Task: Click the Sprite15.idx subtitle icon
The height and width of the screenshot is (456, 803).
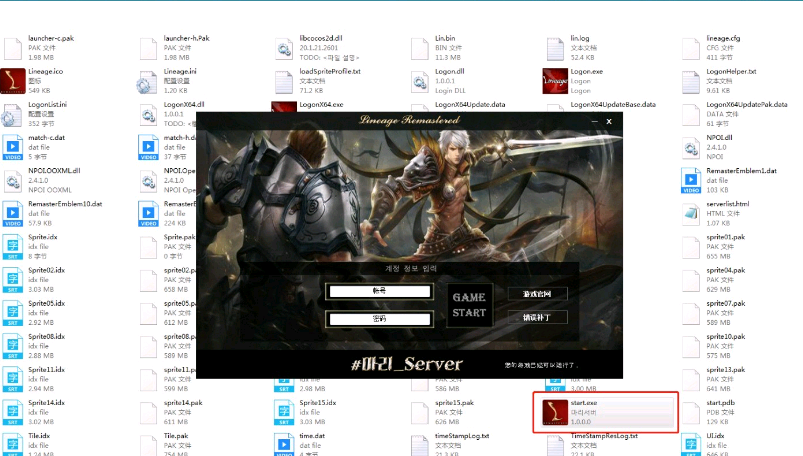Action: [x=284, y=413]
